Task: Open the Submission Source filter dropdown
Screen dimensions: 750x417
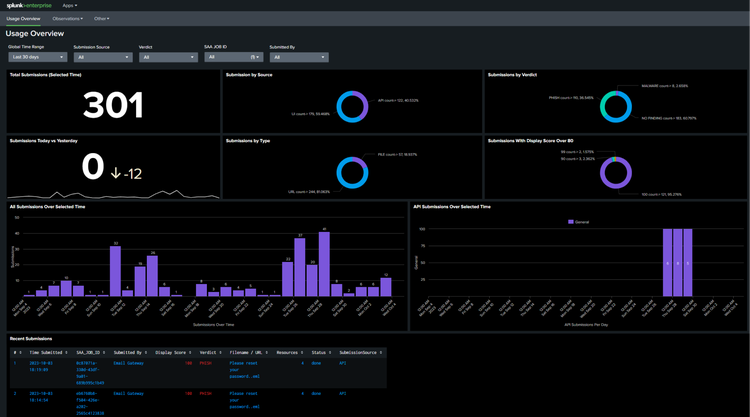Action: click(x=102, y=57)
